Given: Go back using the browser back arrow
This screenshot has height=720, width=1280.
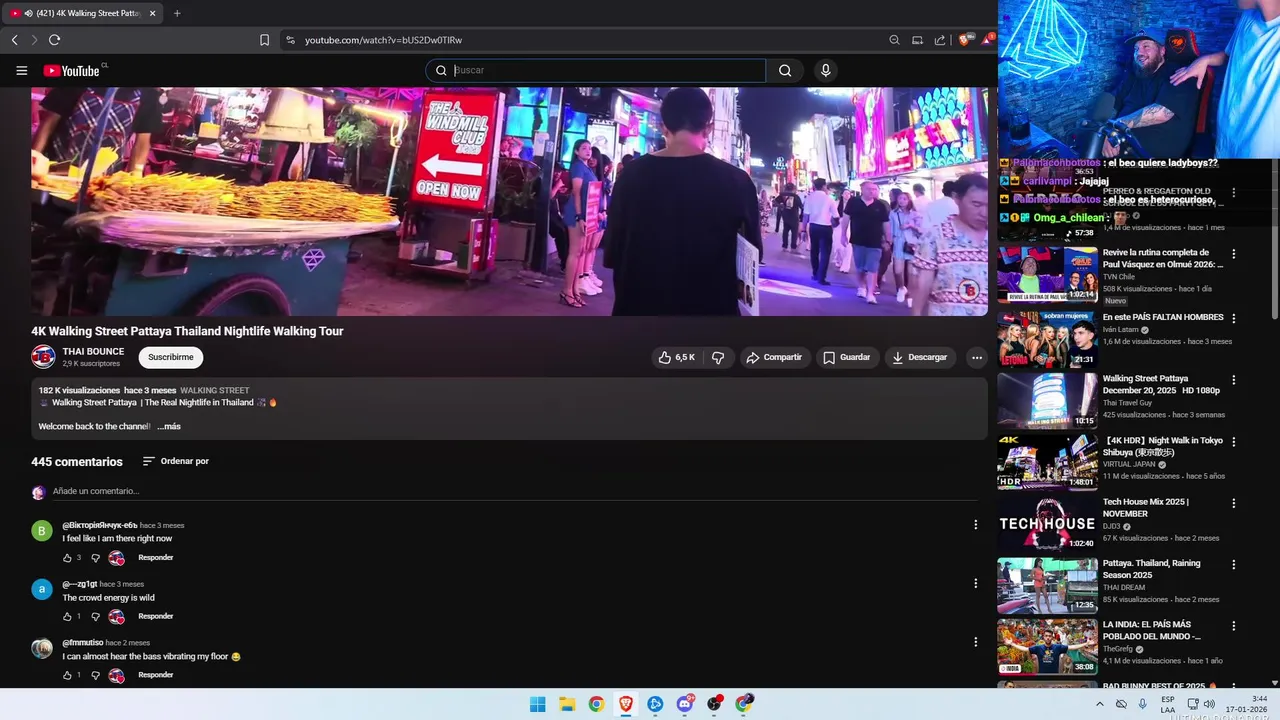Looking at the screenshot, I should (14, 40).
